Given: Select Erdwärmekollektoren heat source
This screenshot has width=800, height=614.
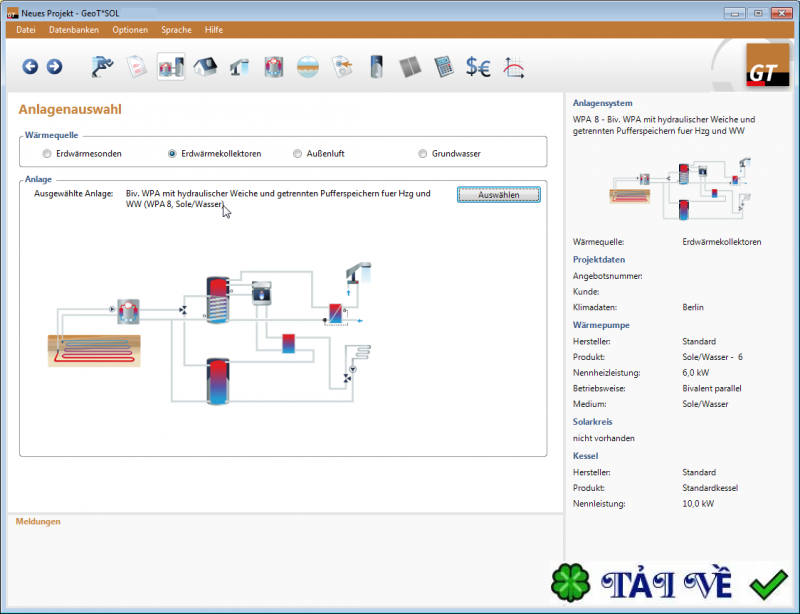Looking at the screenshot, I should point(172,154).
